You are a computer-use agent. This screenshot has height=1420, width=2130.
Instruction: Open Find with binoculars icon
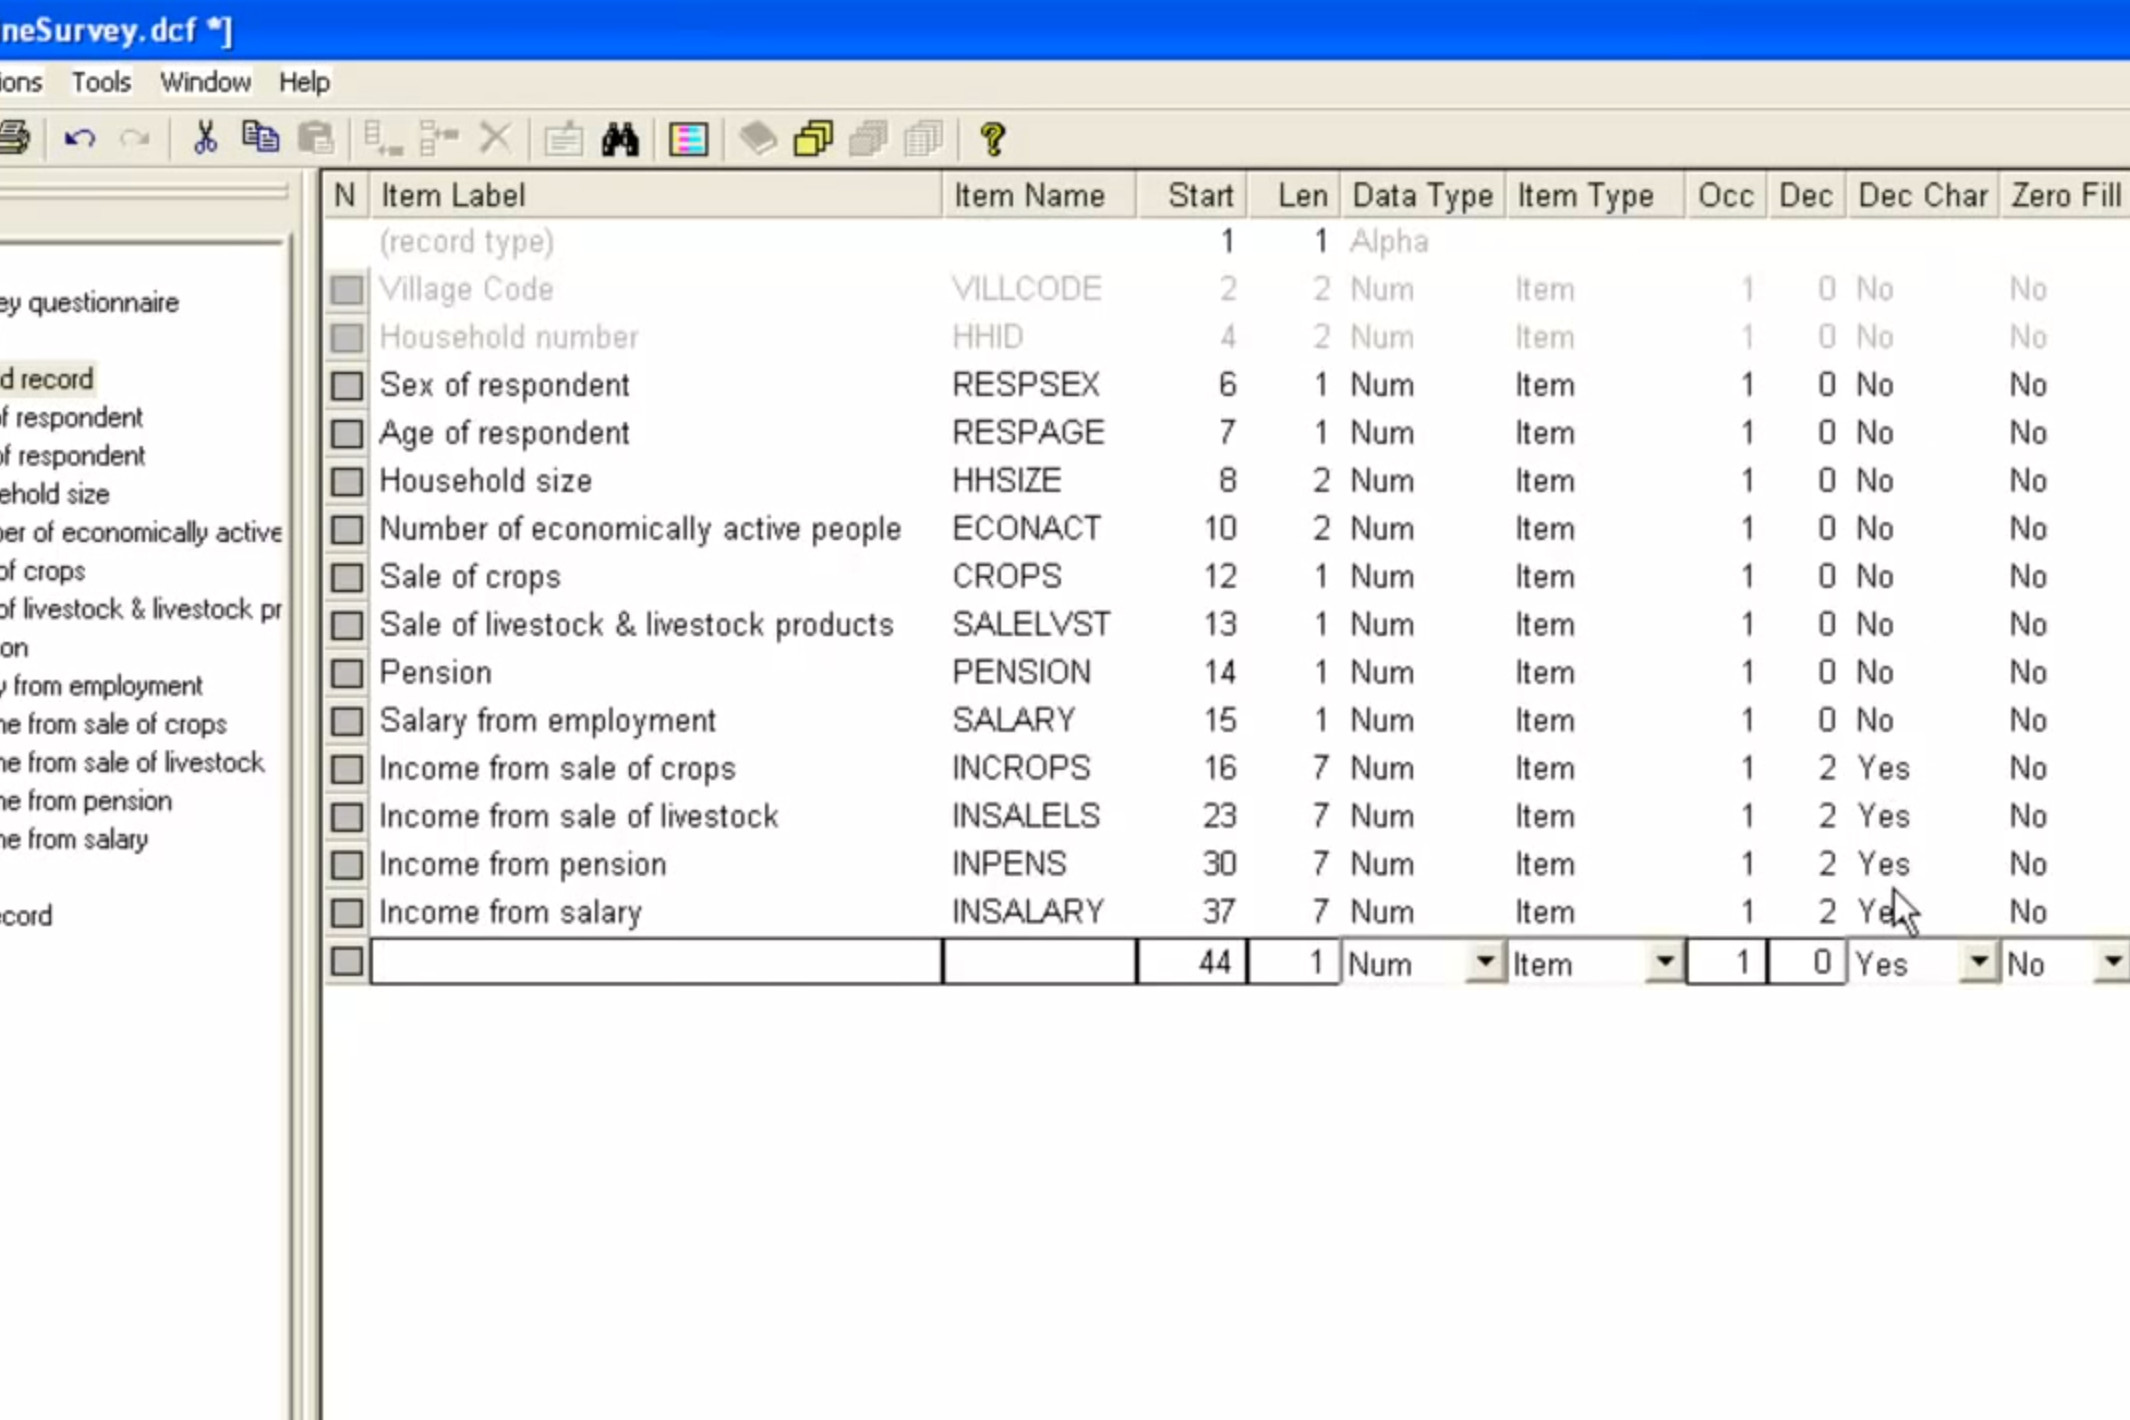pyautogui.click(x=620, y=139)
